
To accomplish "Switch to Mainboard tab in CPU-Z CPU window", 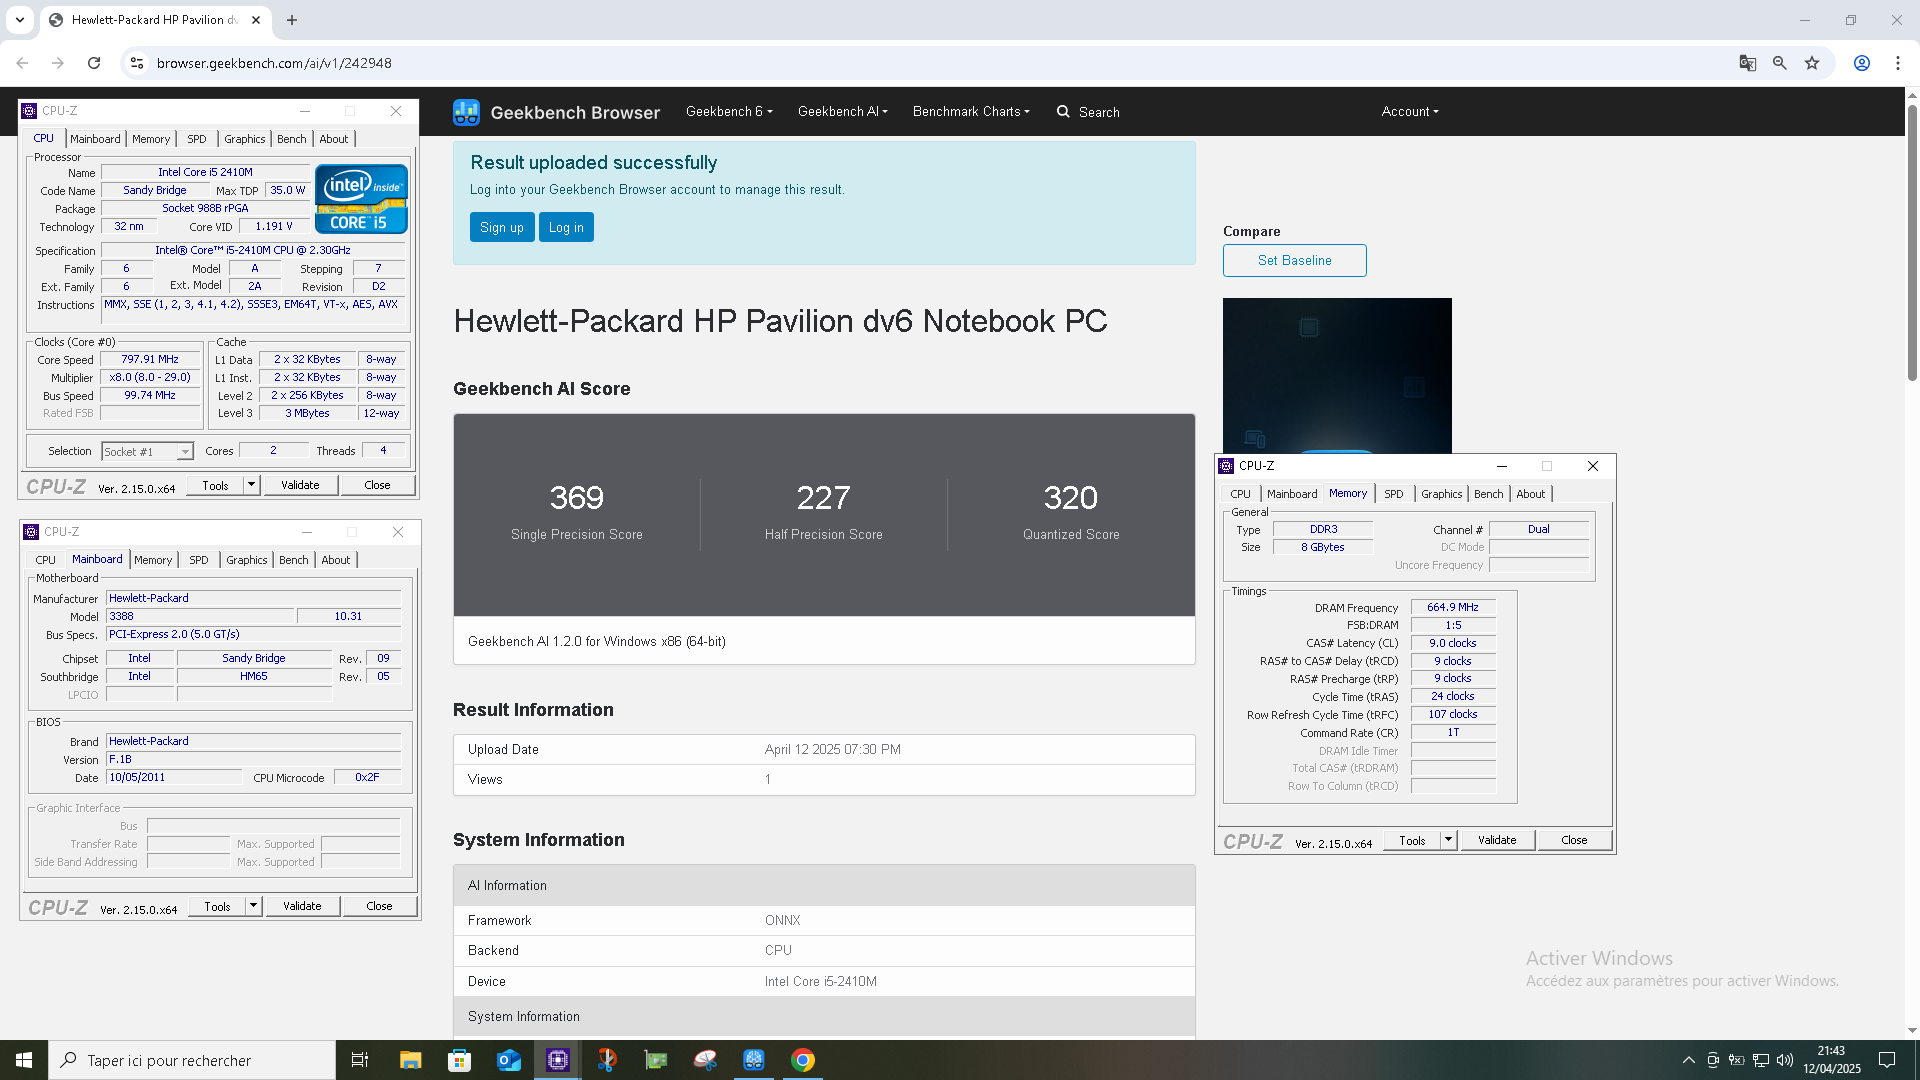I will tap(95, 139).
